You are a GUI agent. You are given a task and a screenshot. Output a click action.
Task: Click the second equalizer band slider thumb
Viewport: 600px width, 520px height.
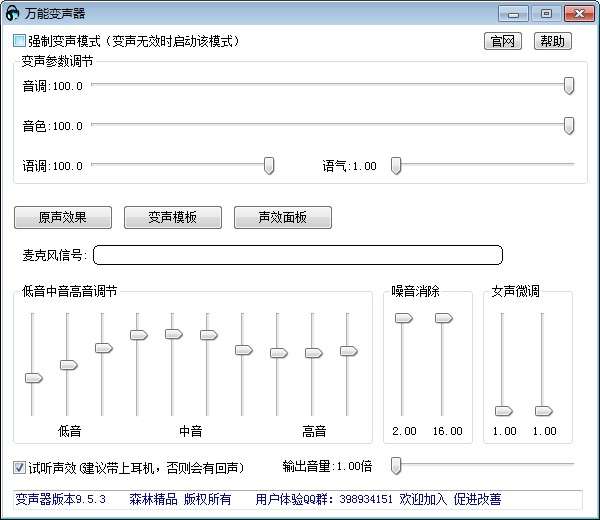69,365
